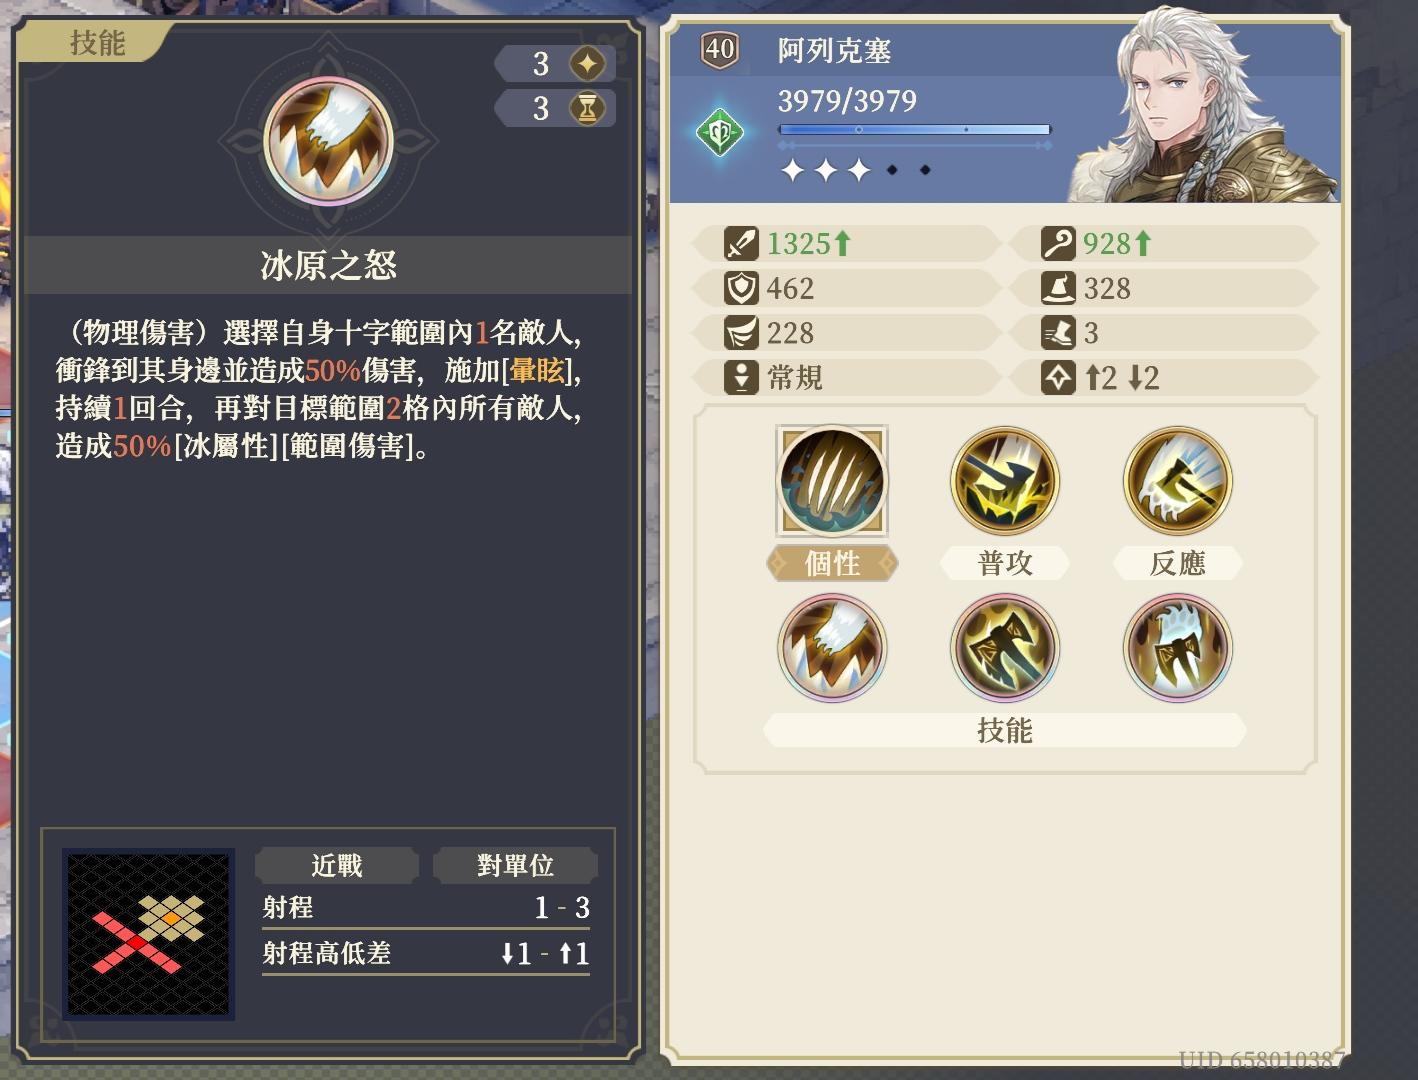Click the green diamond class emblem

click(x=720, y=132)
